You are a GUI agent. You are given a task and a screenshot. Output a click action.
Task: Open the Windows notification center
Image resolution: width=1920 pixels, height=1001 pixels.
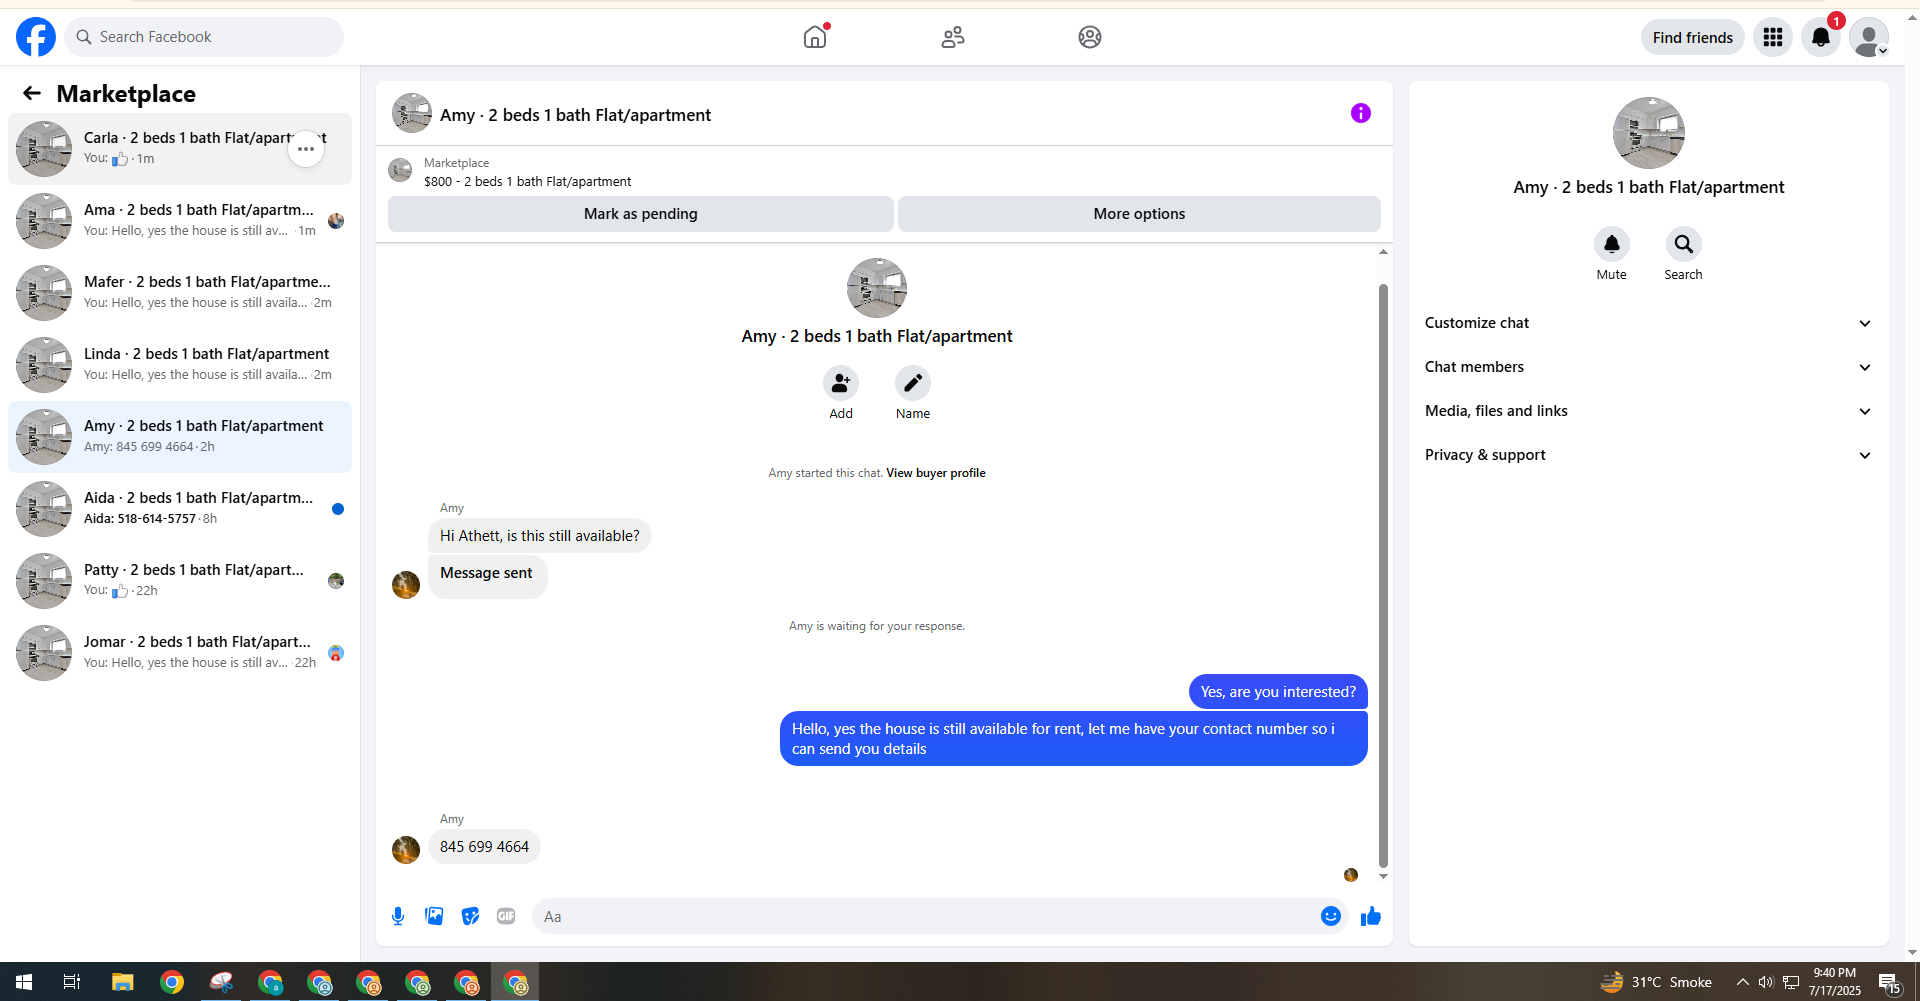click(1889, 982)
